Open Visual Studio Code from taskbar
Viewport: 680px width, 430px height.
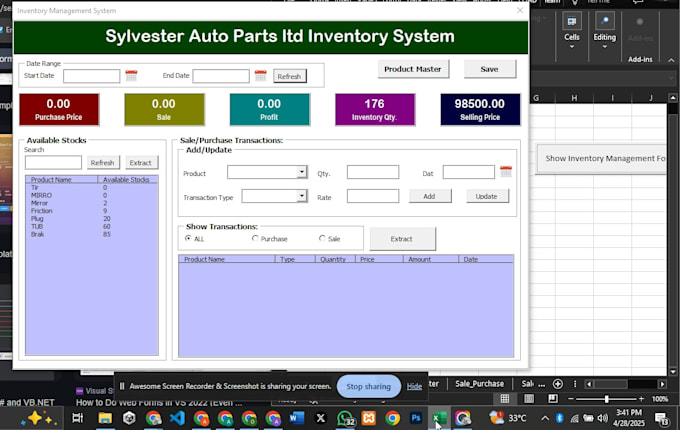(x=177, y=418)
